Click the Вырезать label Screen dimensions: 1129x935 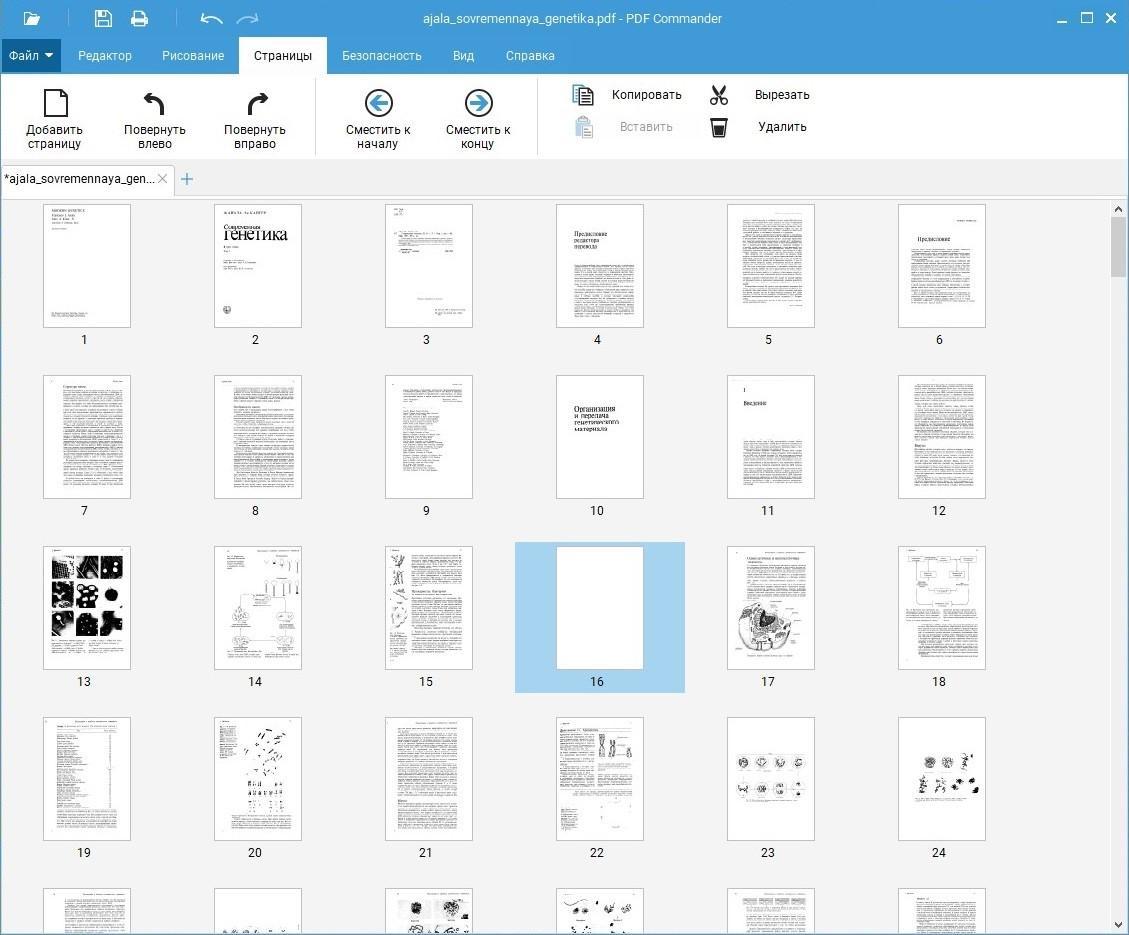[782, 95]
